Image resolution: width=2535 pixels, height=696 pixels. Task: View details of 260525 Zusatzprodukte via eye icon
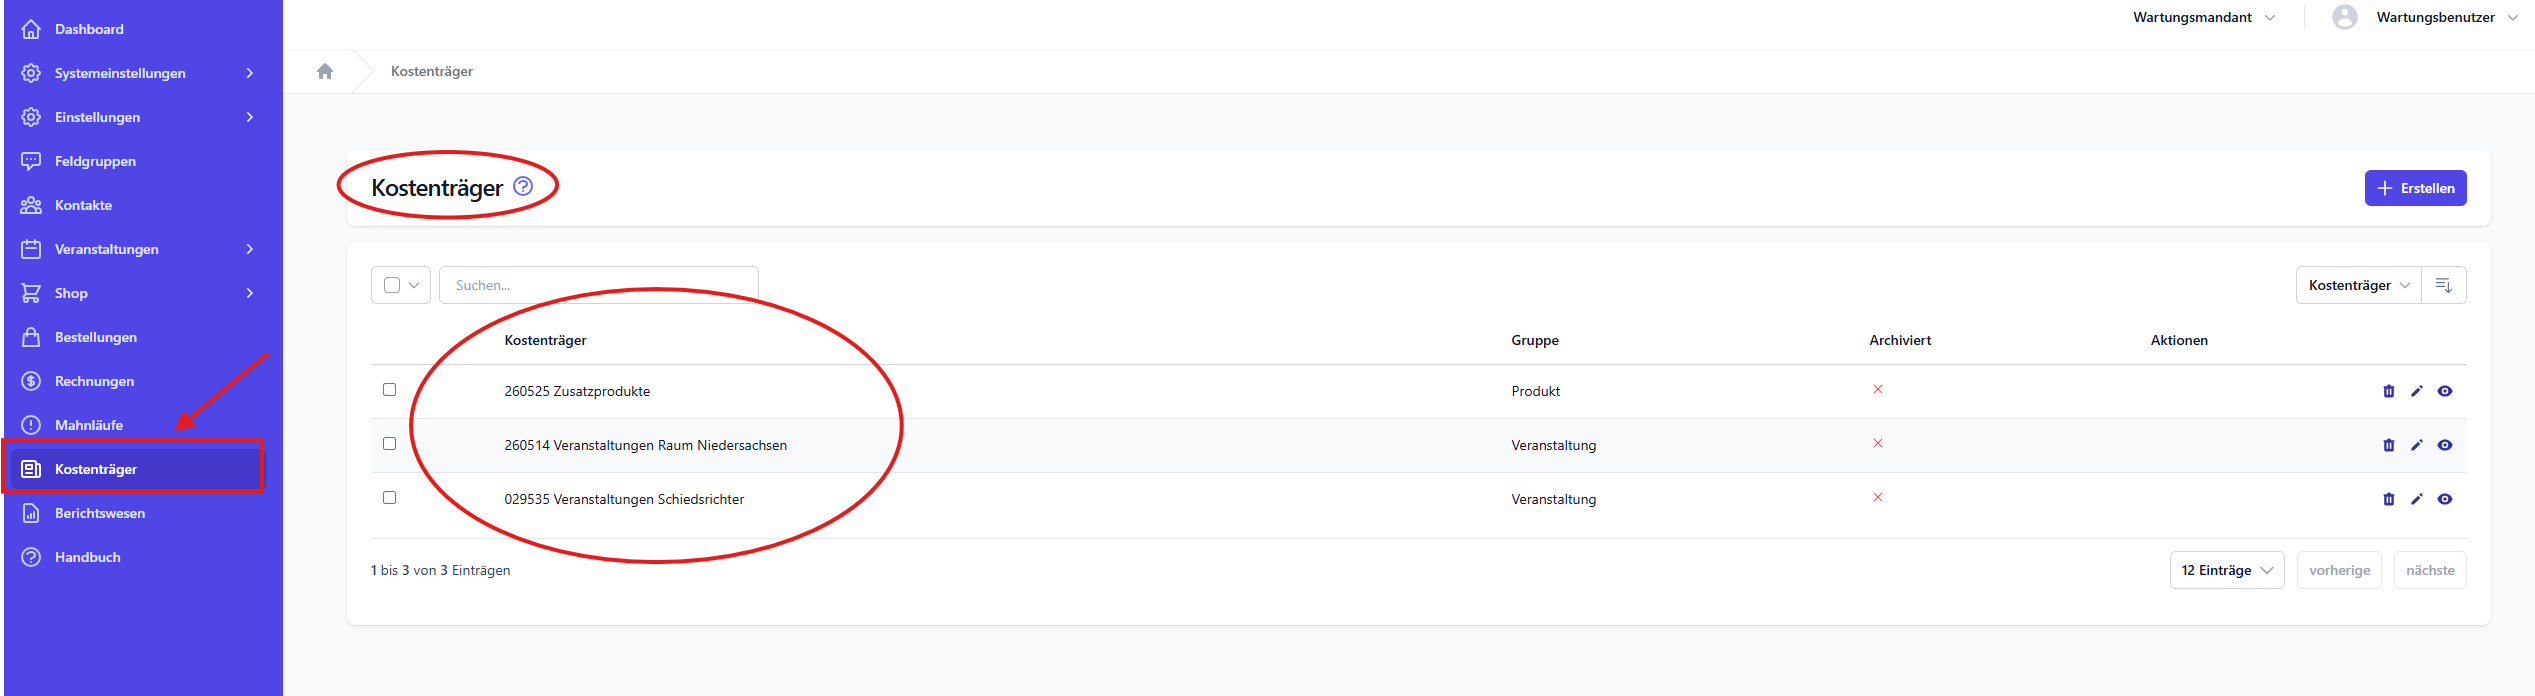click(2445, 391)
